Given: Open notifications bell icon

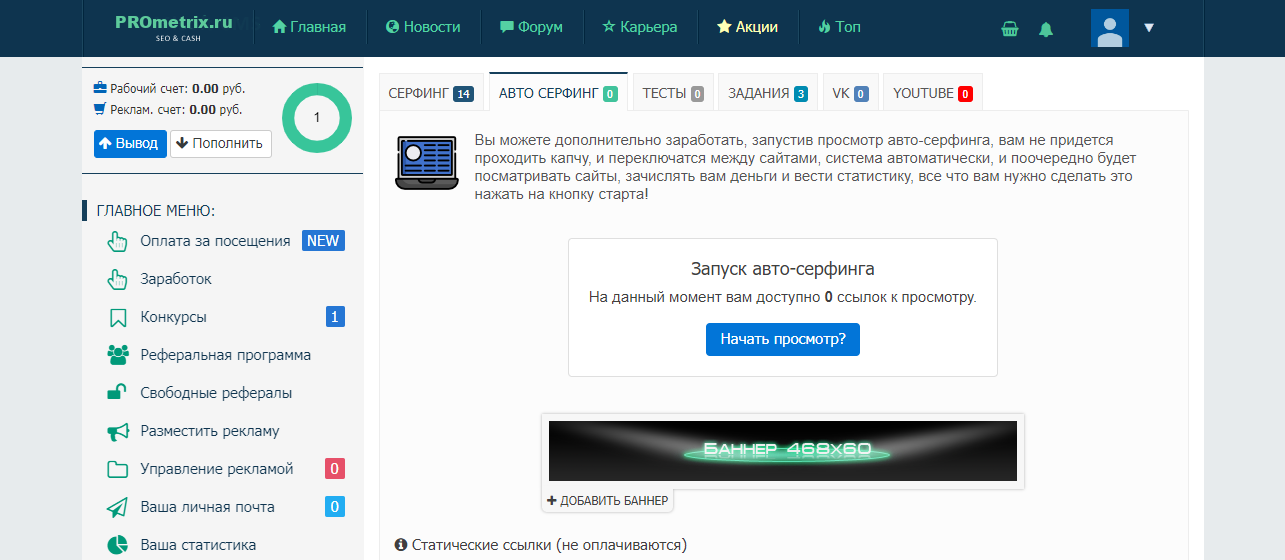Looking at the screenshot, I should tap(1046, 29).
